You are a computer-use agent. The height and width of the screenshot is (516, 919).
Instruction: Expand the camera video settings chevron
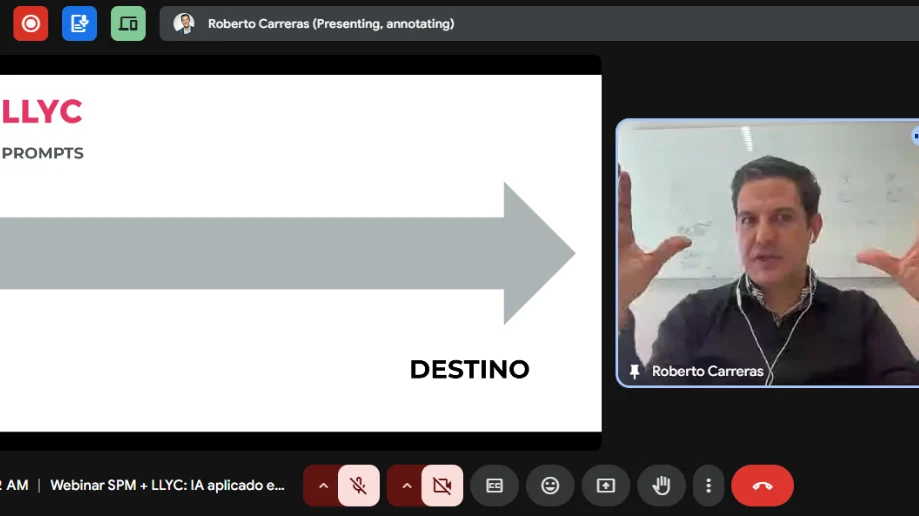coord(406,486)
